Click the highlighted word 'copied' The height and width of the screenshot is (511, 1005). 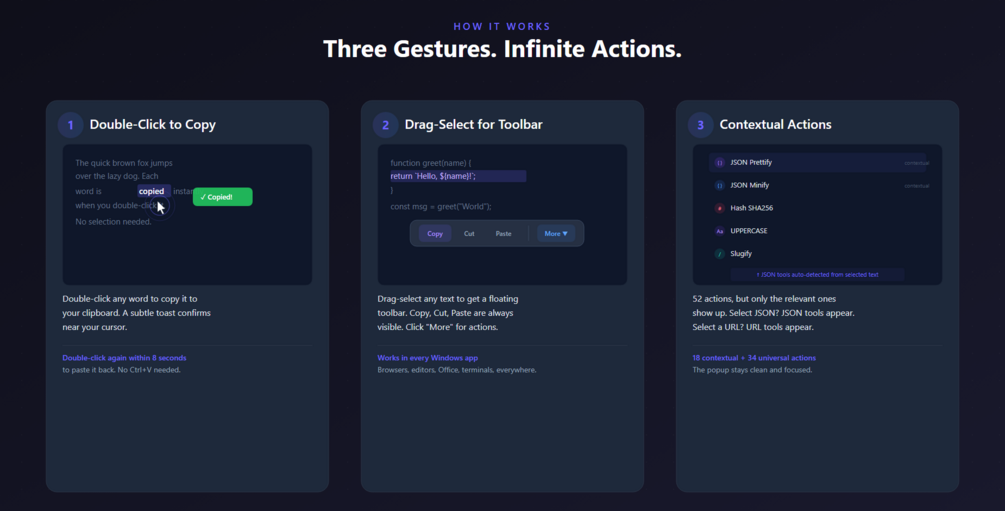(x=152, y=191)
